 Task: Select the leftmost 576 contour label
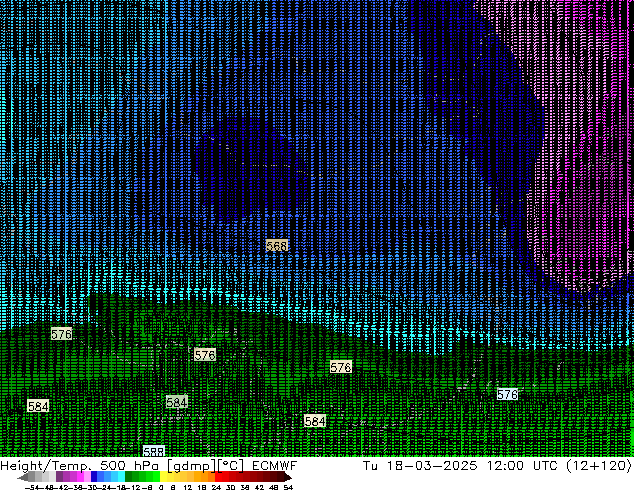(61, 334)
